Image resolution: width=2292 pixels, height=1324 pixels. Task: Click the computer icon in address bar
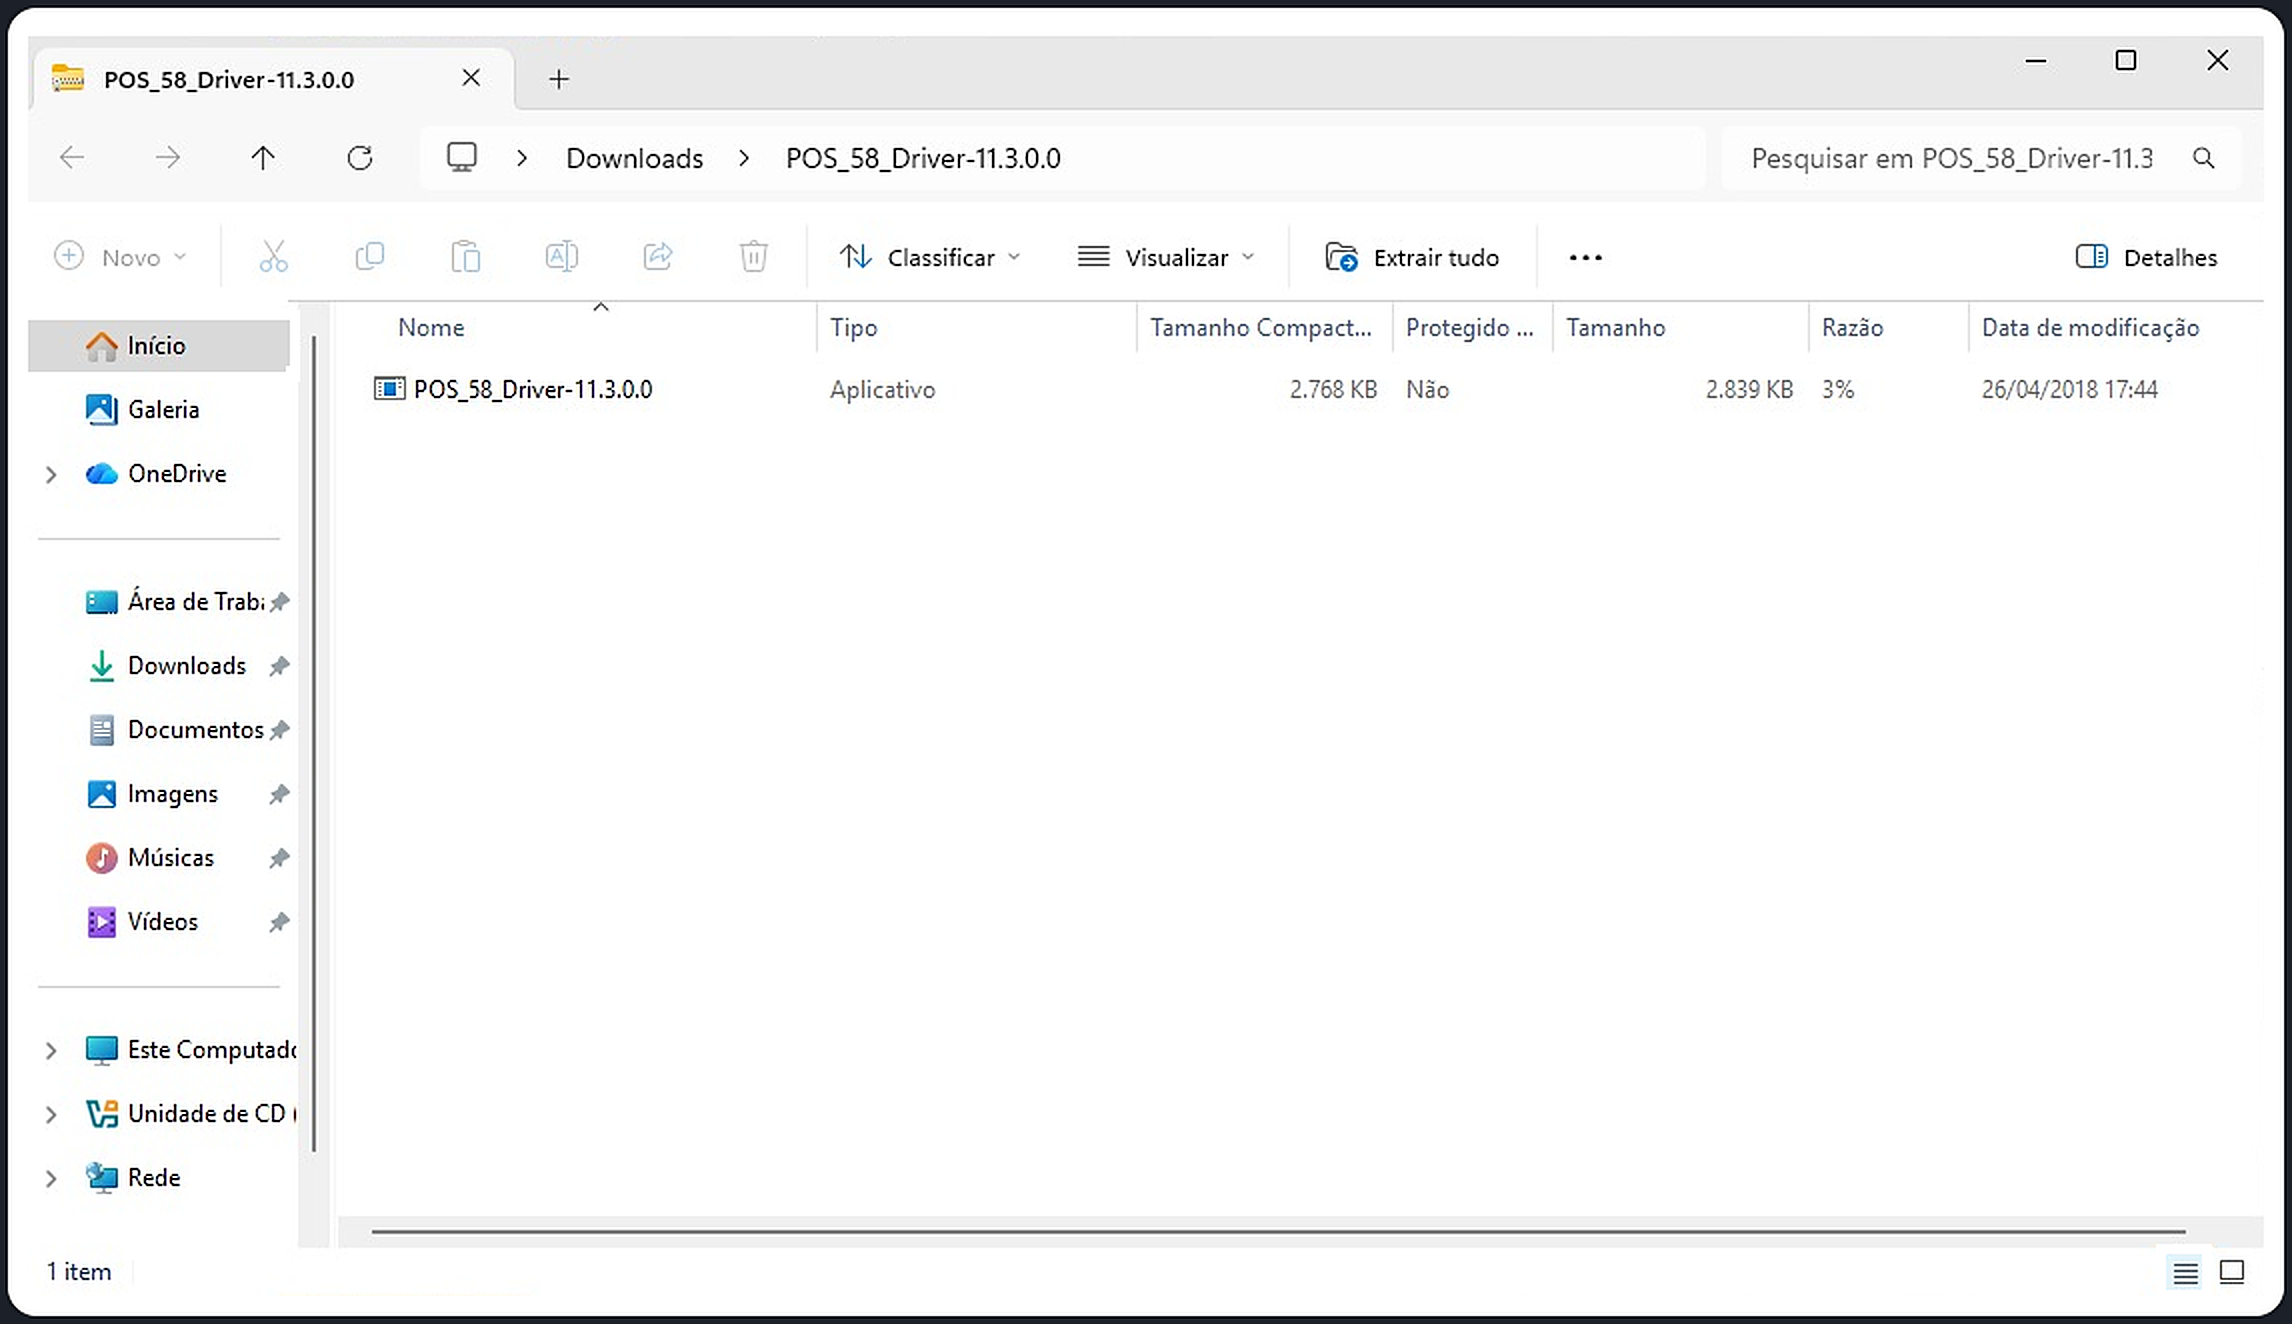(461, 158)
